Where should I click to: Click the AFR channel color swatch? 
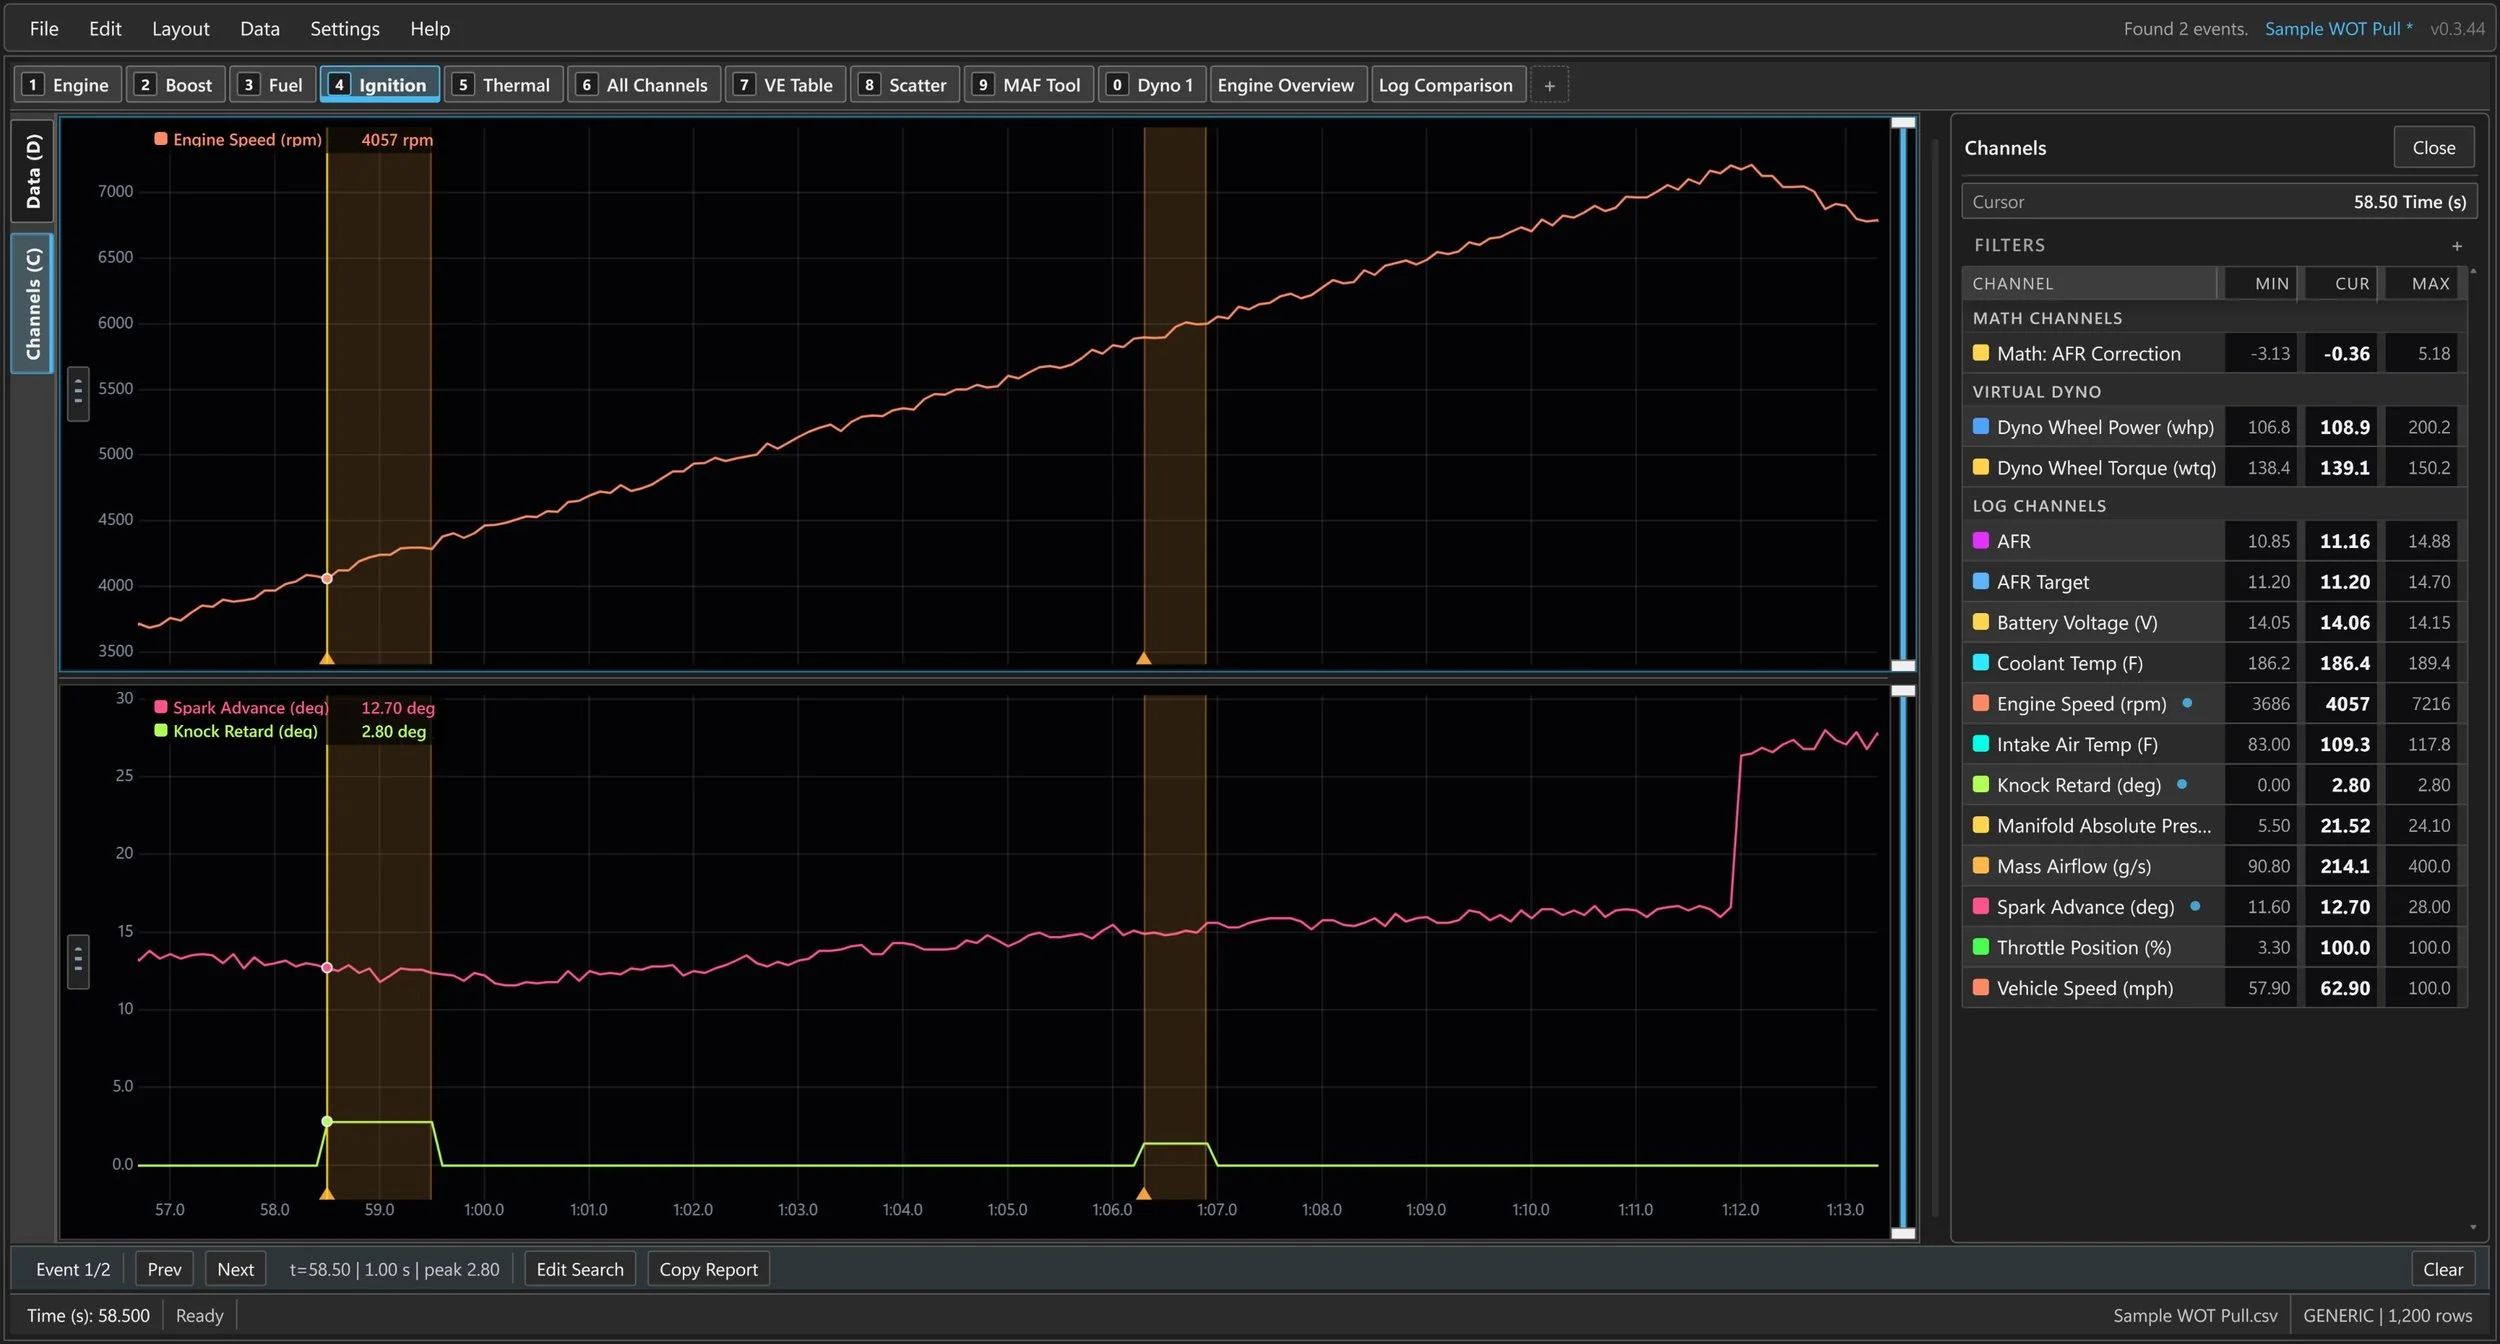(1980, 540)
